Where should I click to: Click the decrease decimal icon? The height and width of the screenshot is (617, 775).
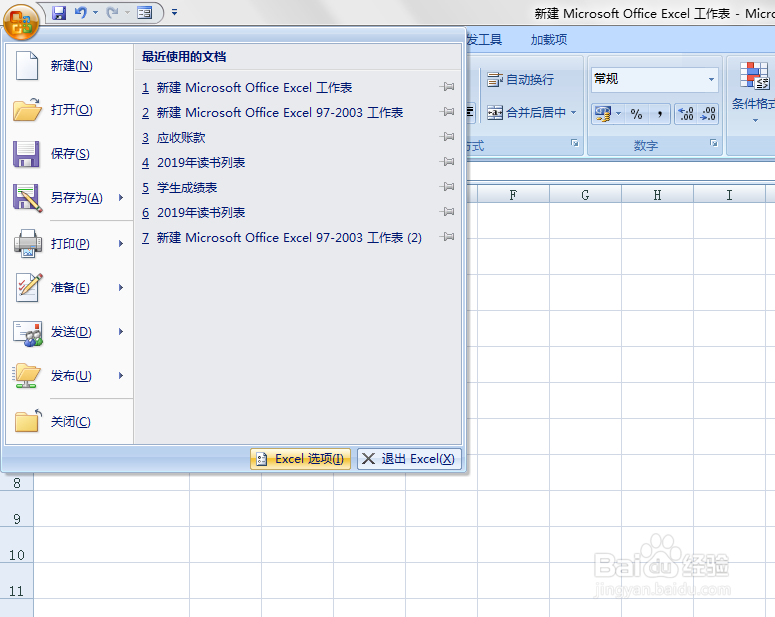tap(708, 114)
